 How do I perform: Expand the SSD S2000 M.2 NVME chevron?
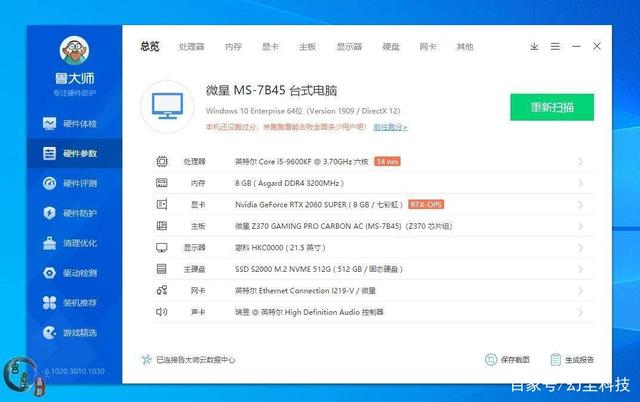580,269
